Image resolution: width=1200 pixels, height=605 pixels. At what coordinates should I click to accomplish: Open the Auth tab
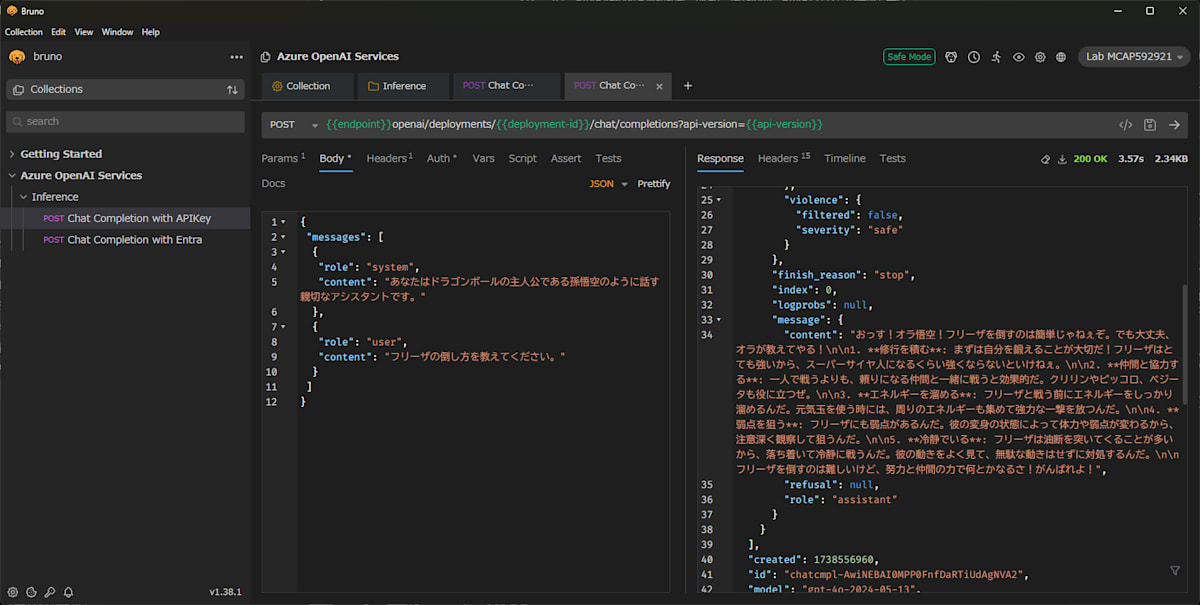441,158
